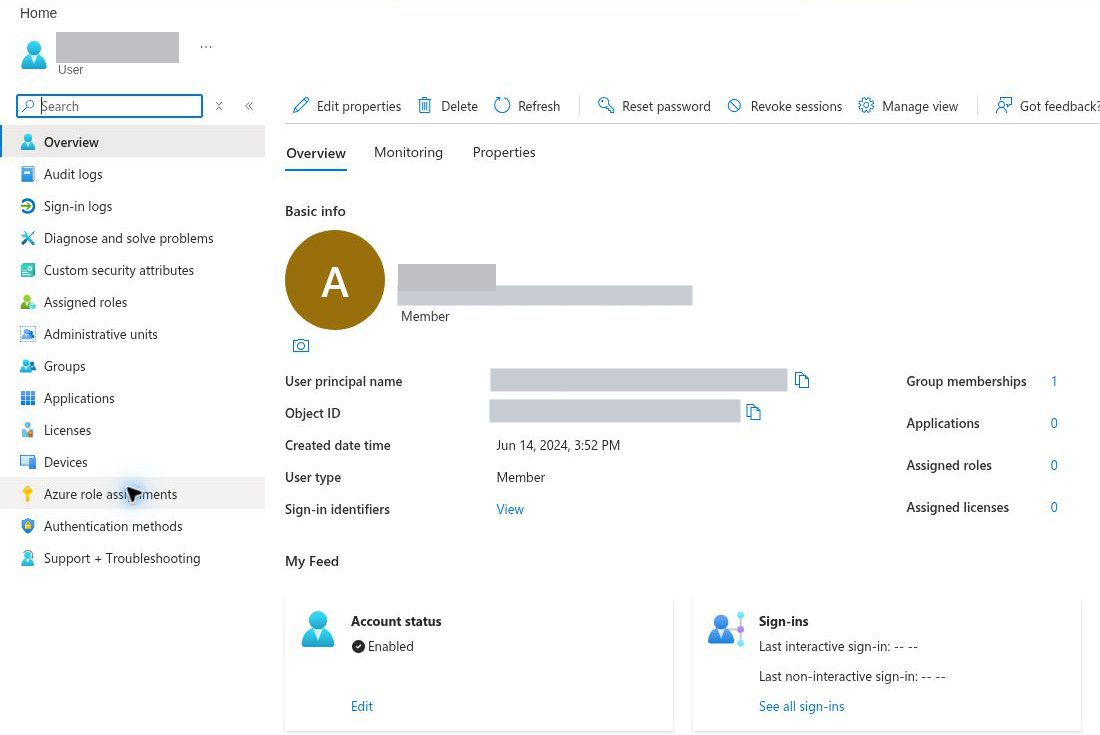This screenshot has width=1100, height=735.
Task: Click the 'Enabled' account status text
Action: point(390,647)
